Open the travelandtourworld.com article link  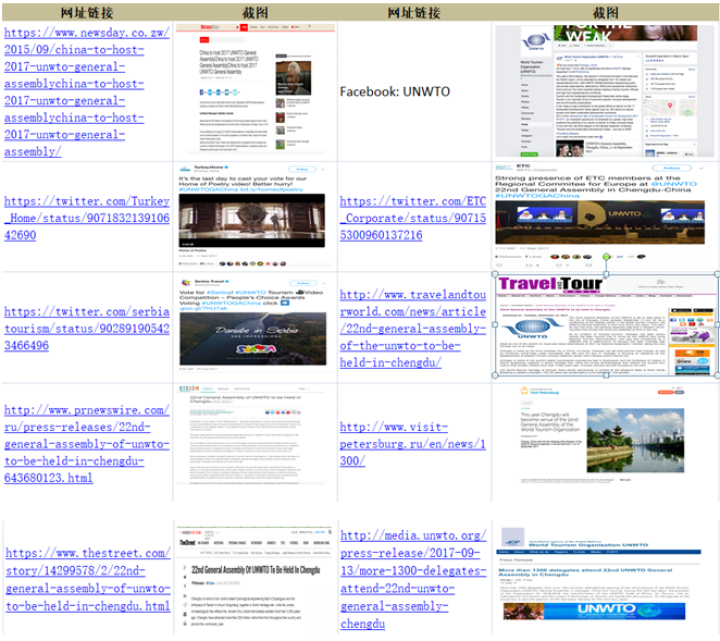pos(413,329)
